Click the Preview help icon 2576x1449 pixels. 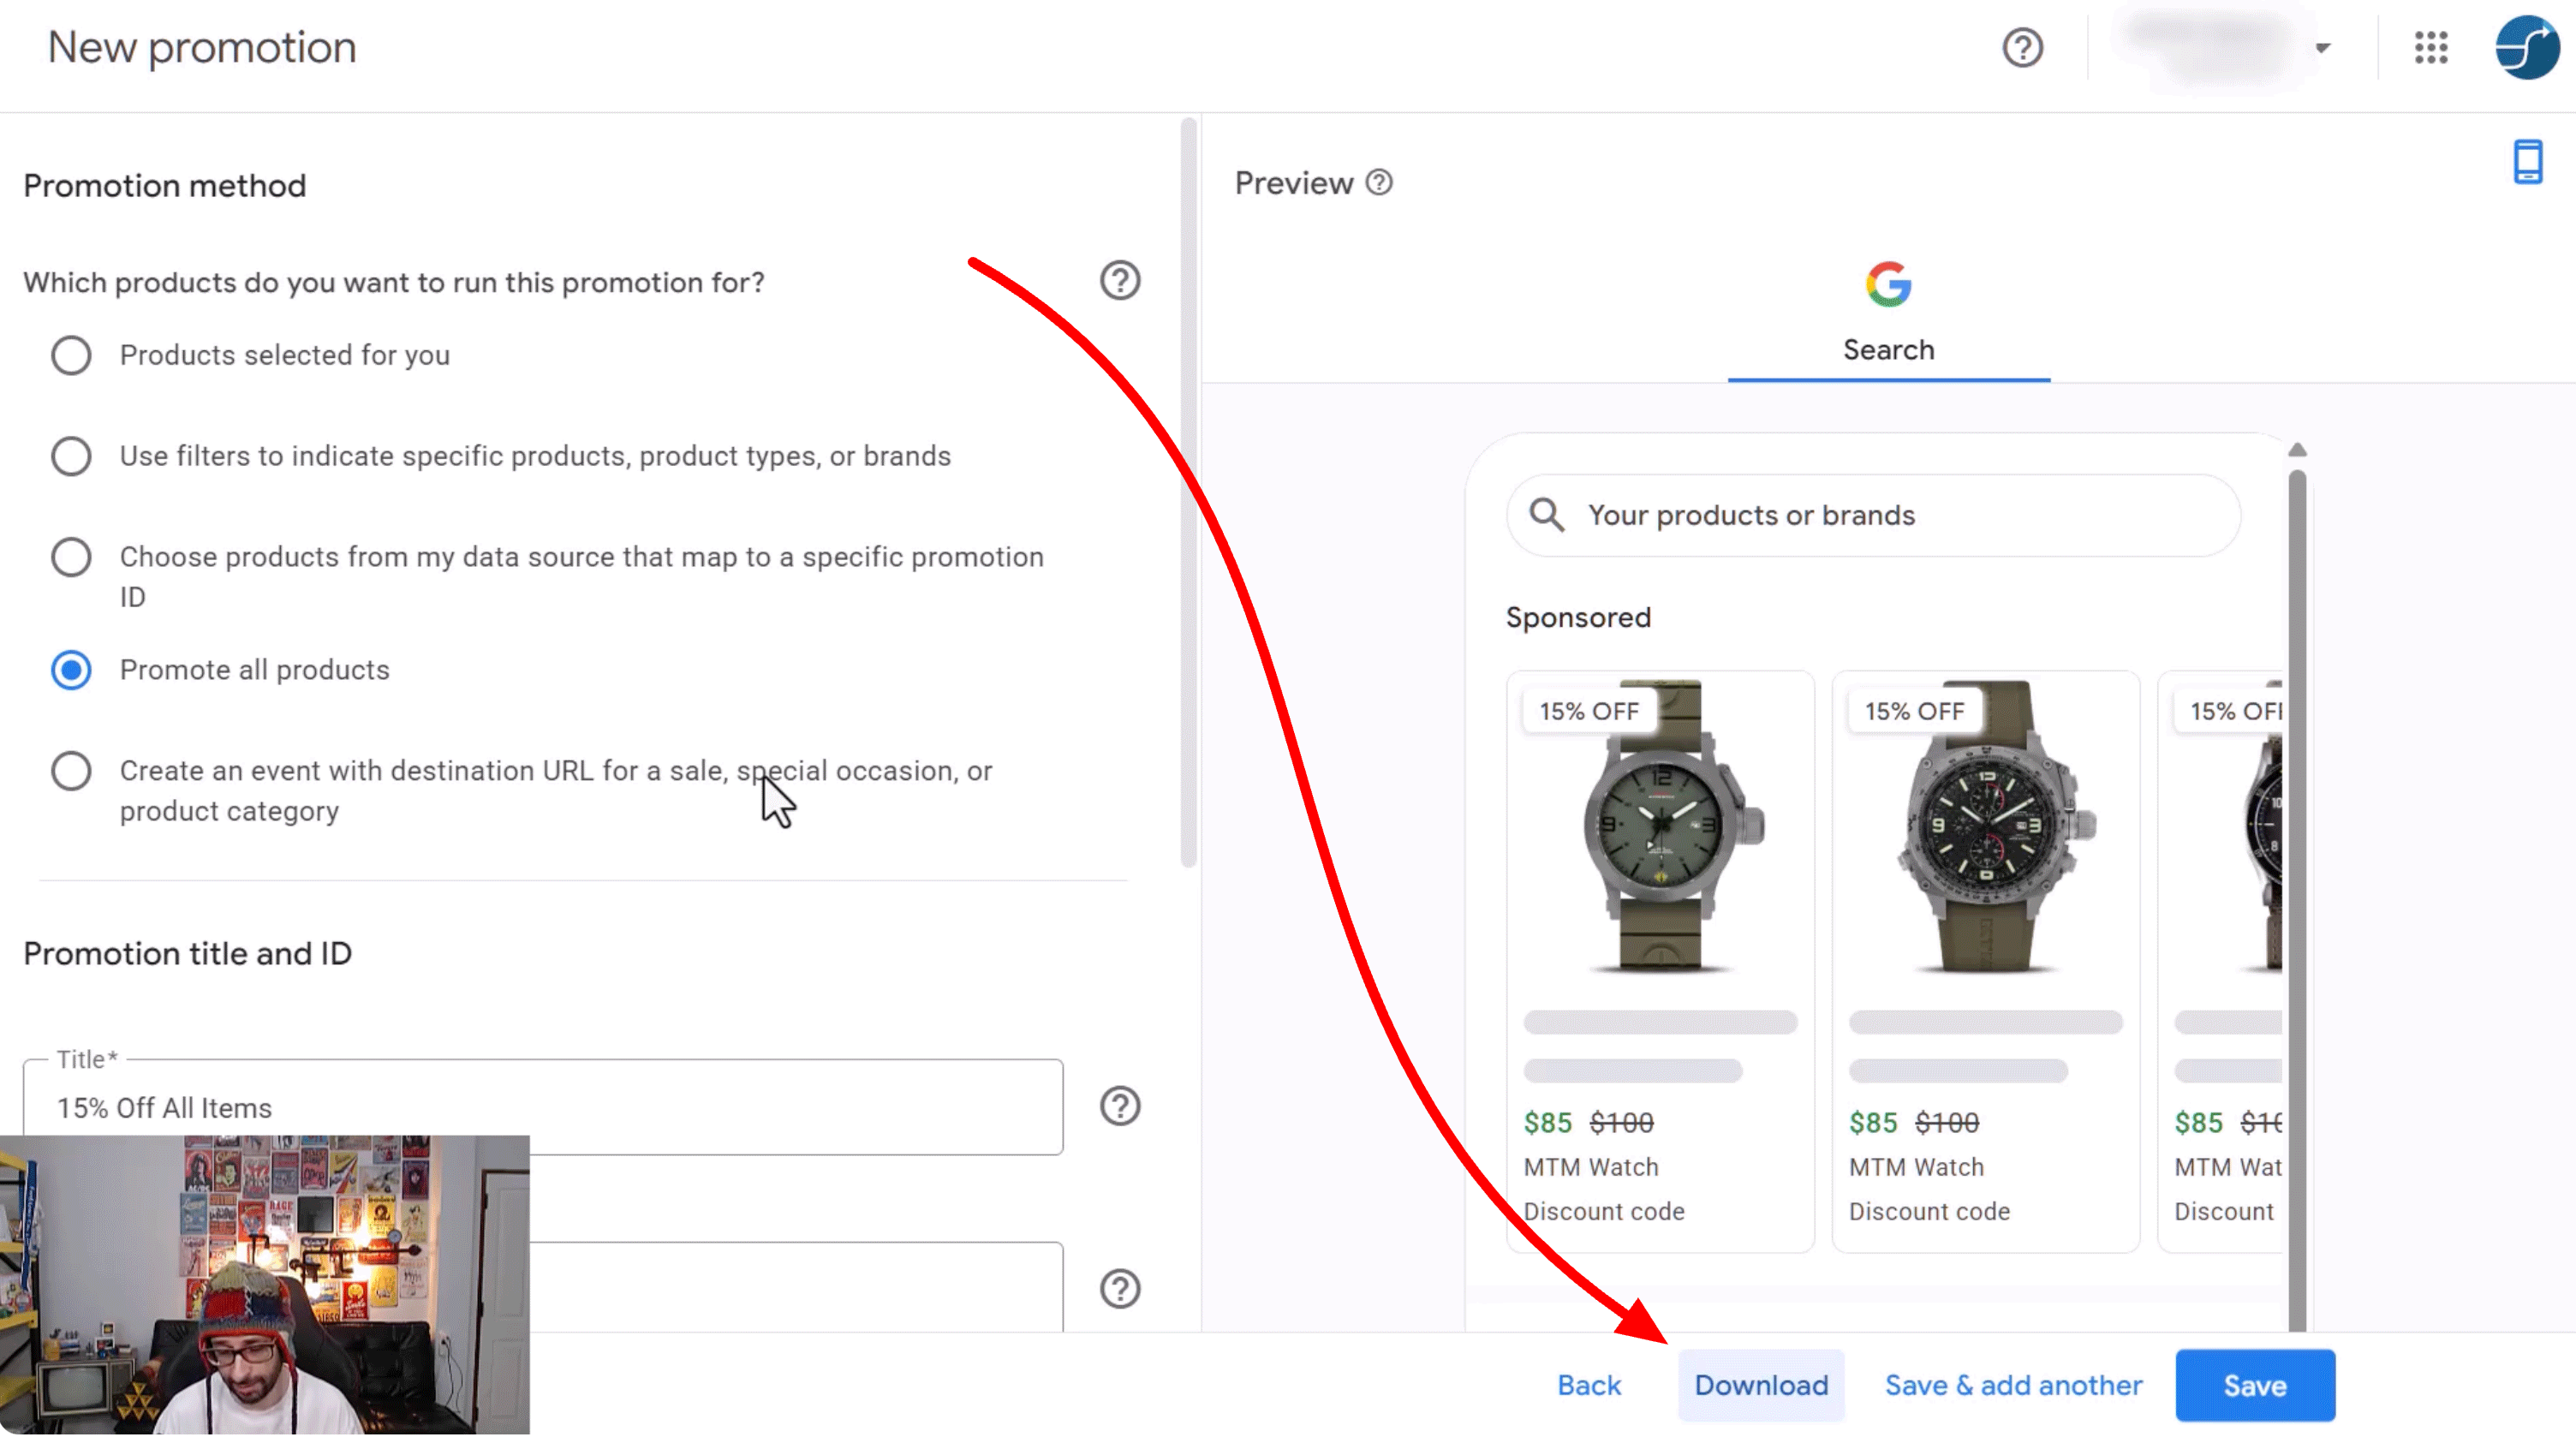[1378, 182]
